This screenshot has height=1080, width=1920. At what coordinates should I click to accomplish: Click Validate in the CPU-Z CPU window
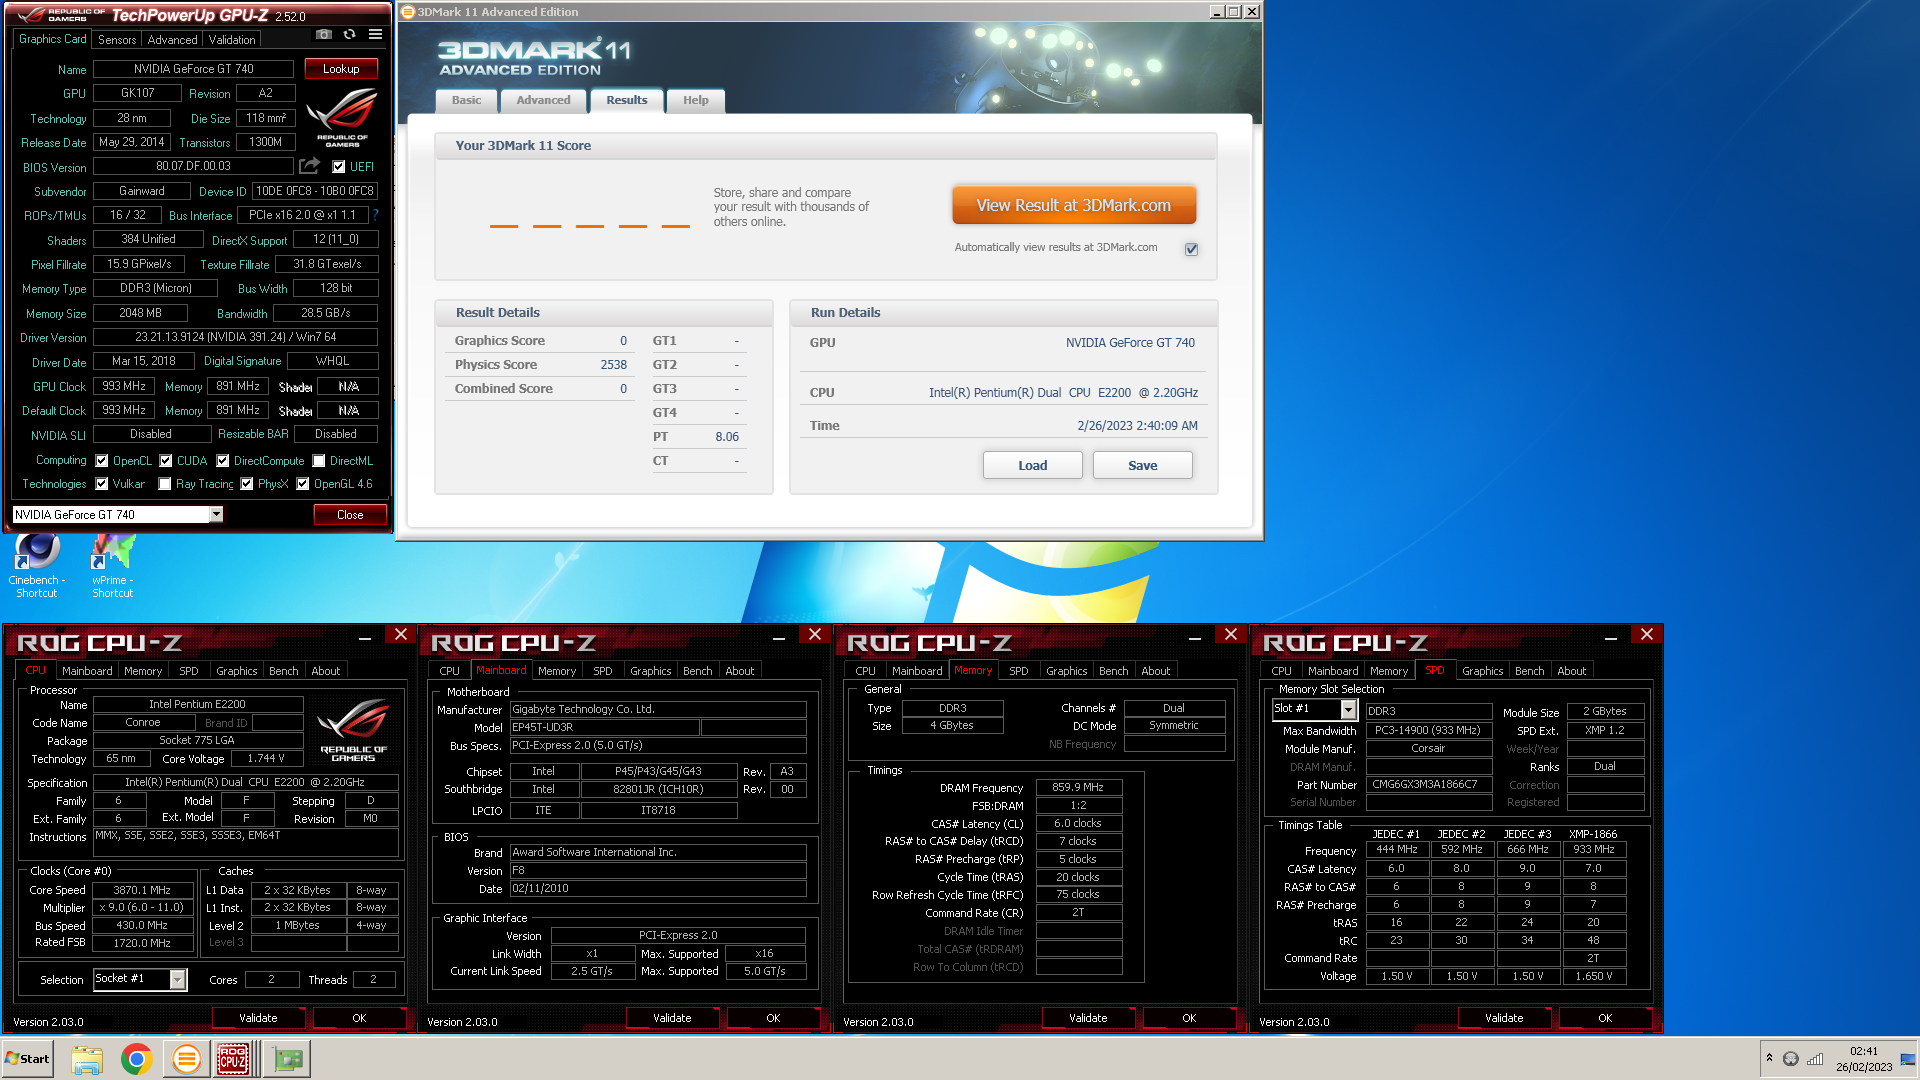[x=258, y=1018]
